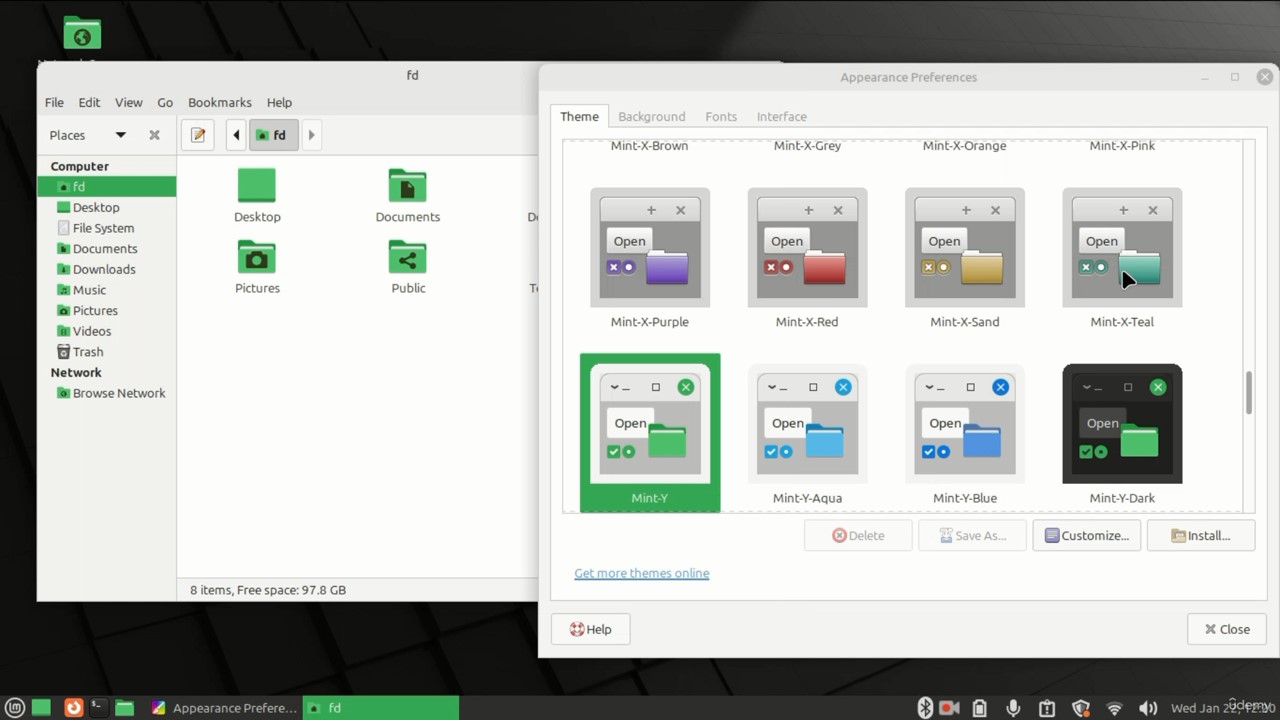The height and width of the screenshot is (720, 1280).
Task: Switch to the fd taskbar window item
Action: tap(381, 708)
